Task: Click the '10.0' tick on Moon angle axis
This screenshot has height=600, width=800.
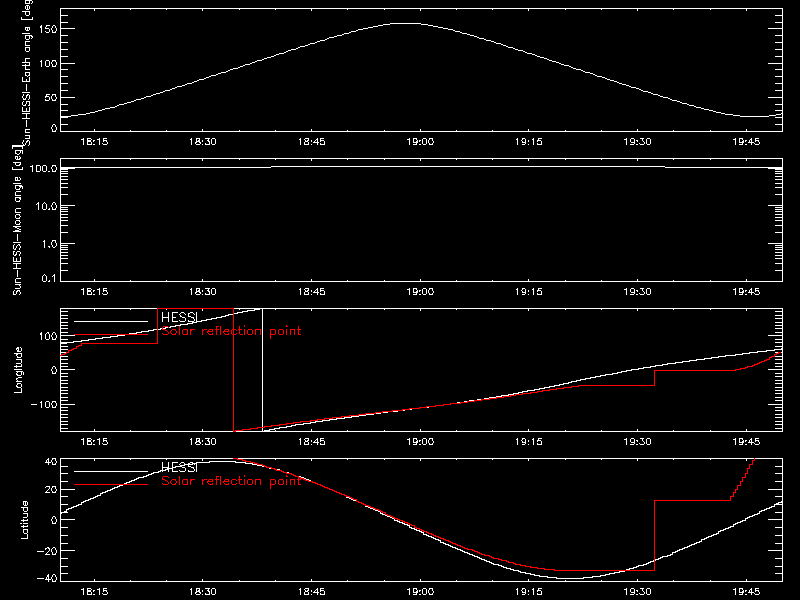Action: click(x=46, y=206)
